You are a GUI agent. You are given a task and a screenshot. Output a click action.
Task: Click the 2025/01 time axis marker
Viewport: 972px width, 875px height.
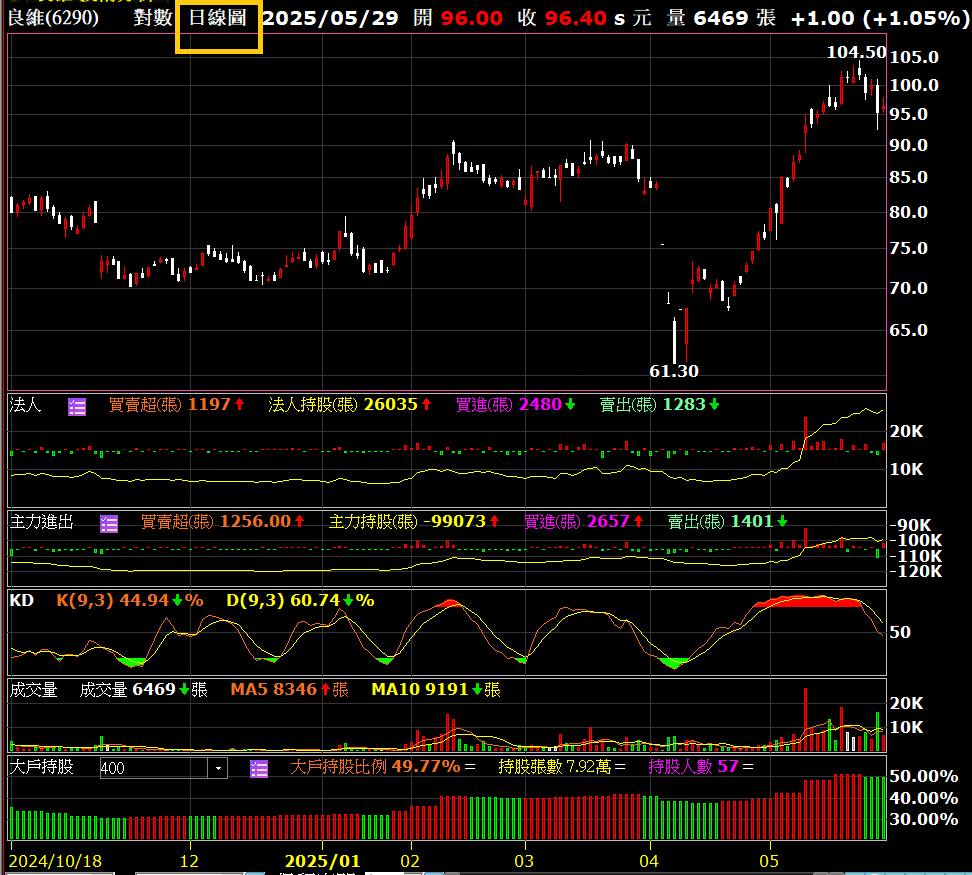tap(322, 861)
